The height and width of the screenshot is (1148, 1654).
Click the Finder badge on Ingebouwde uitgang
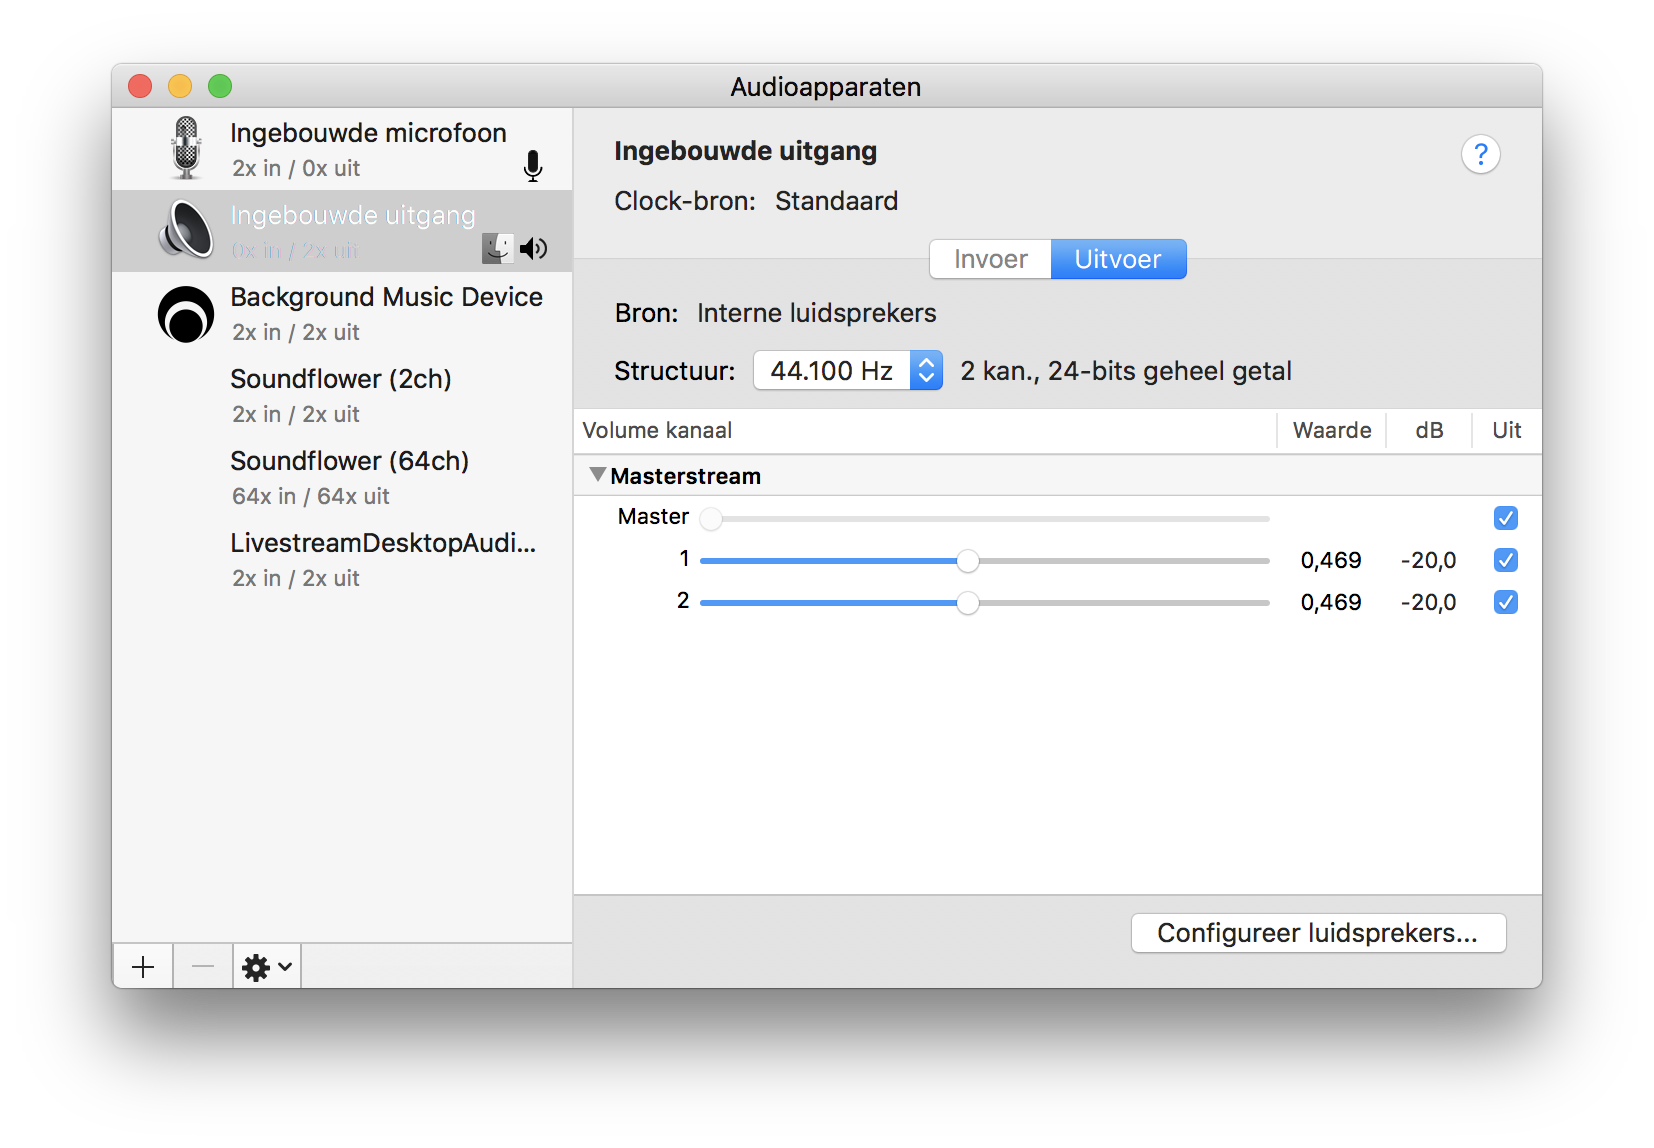(497, 248)
